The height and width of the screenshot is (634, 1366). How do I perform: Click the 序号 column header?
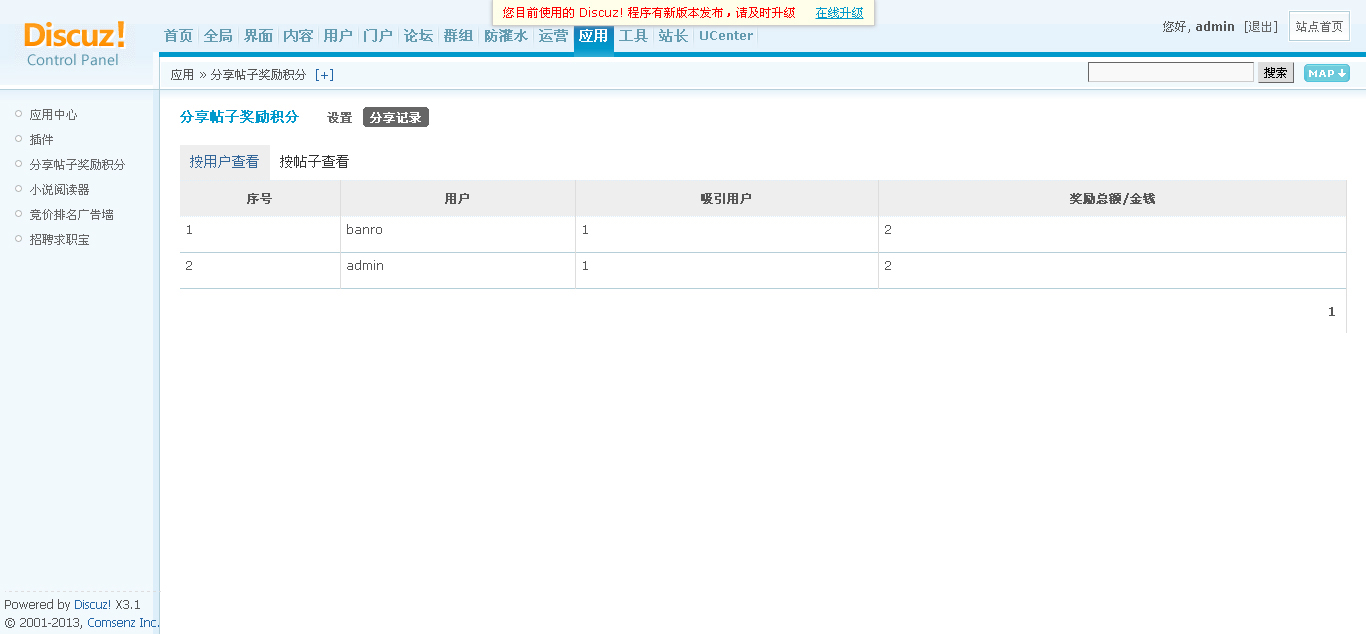coord(259,199)
